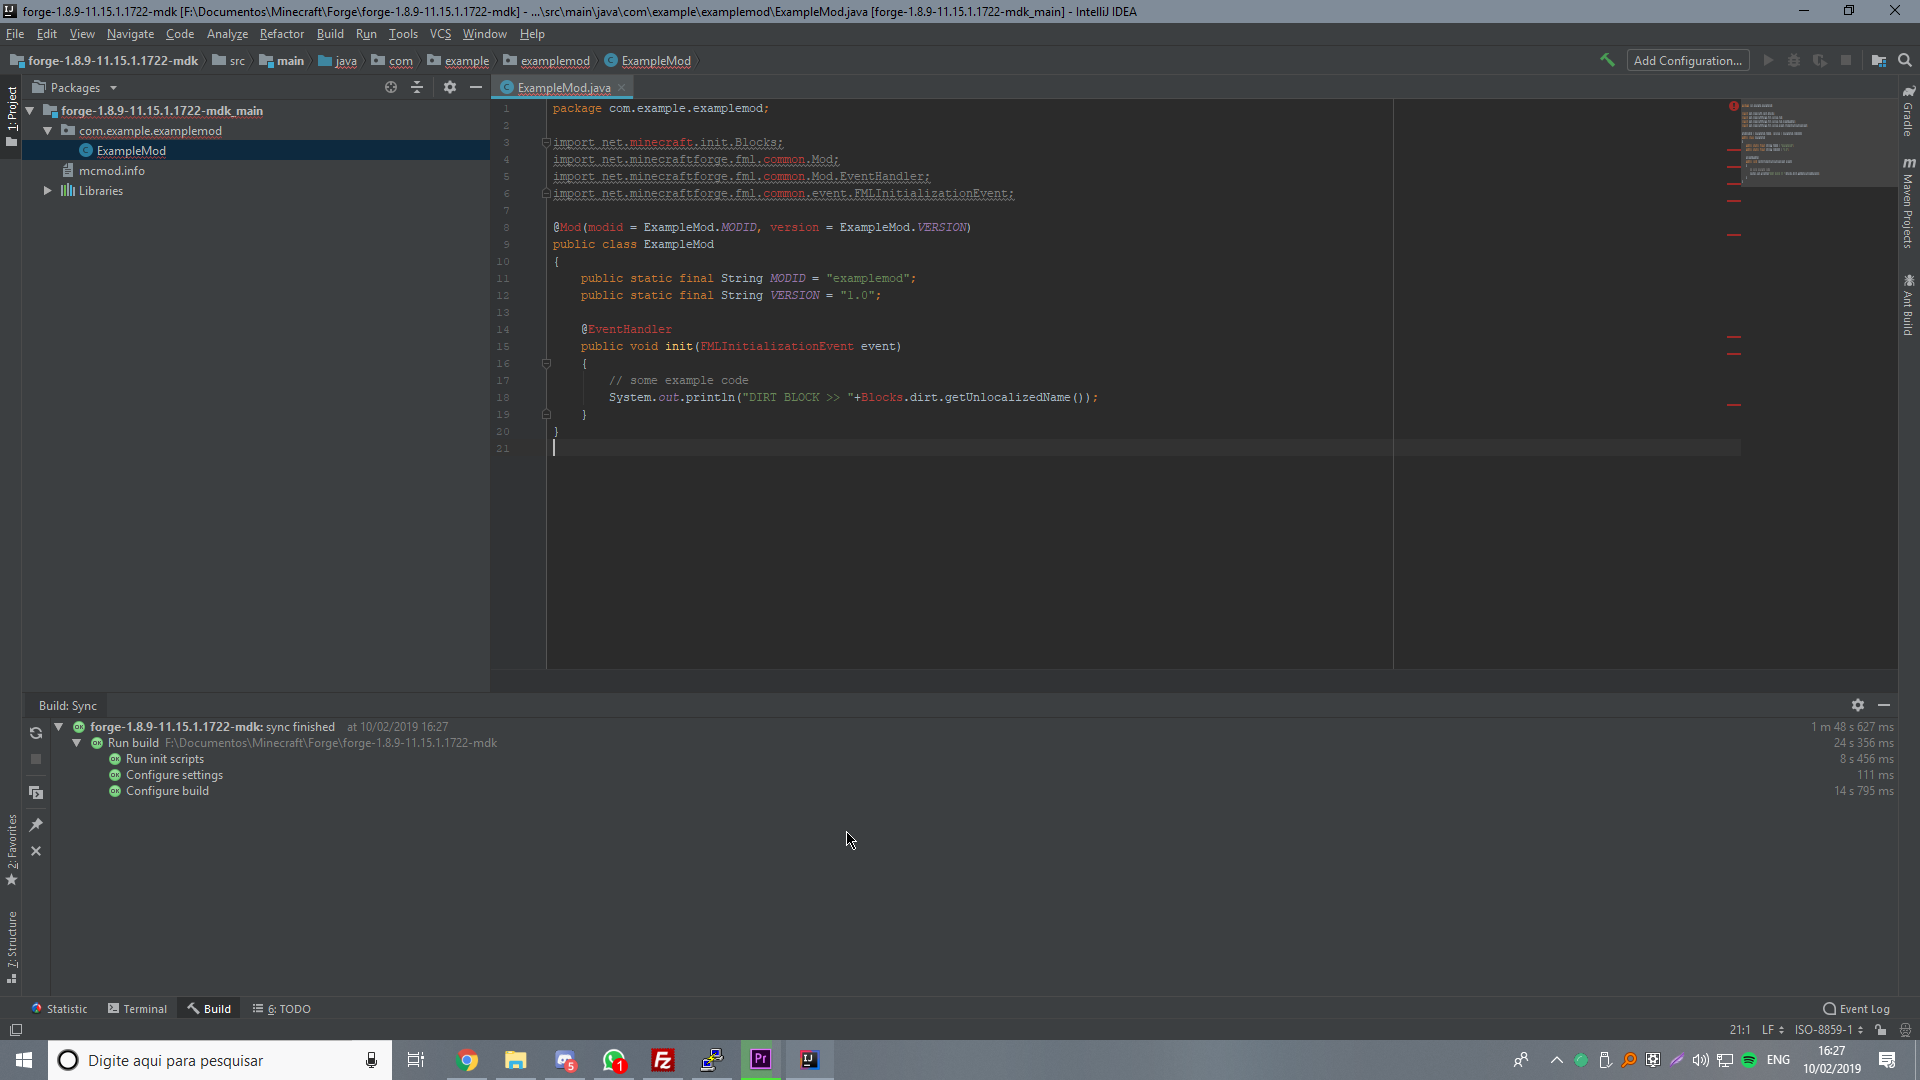Image resolution: width=1920 pixels, height=1080 pixels.
Task: Open Build panel settings gear
Action: [x=1858, y=705]
